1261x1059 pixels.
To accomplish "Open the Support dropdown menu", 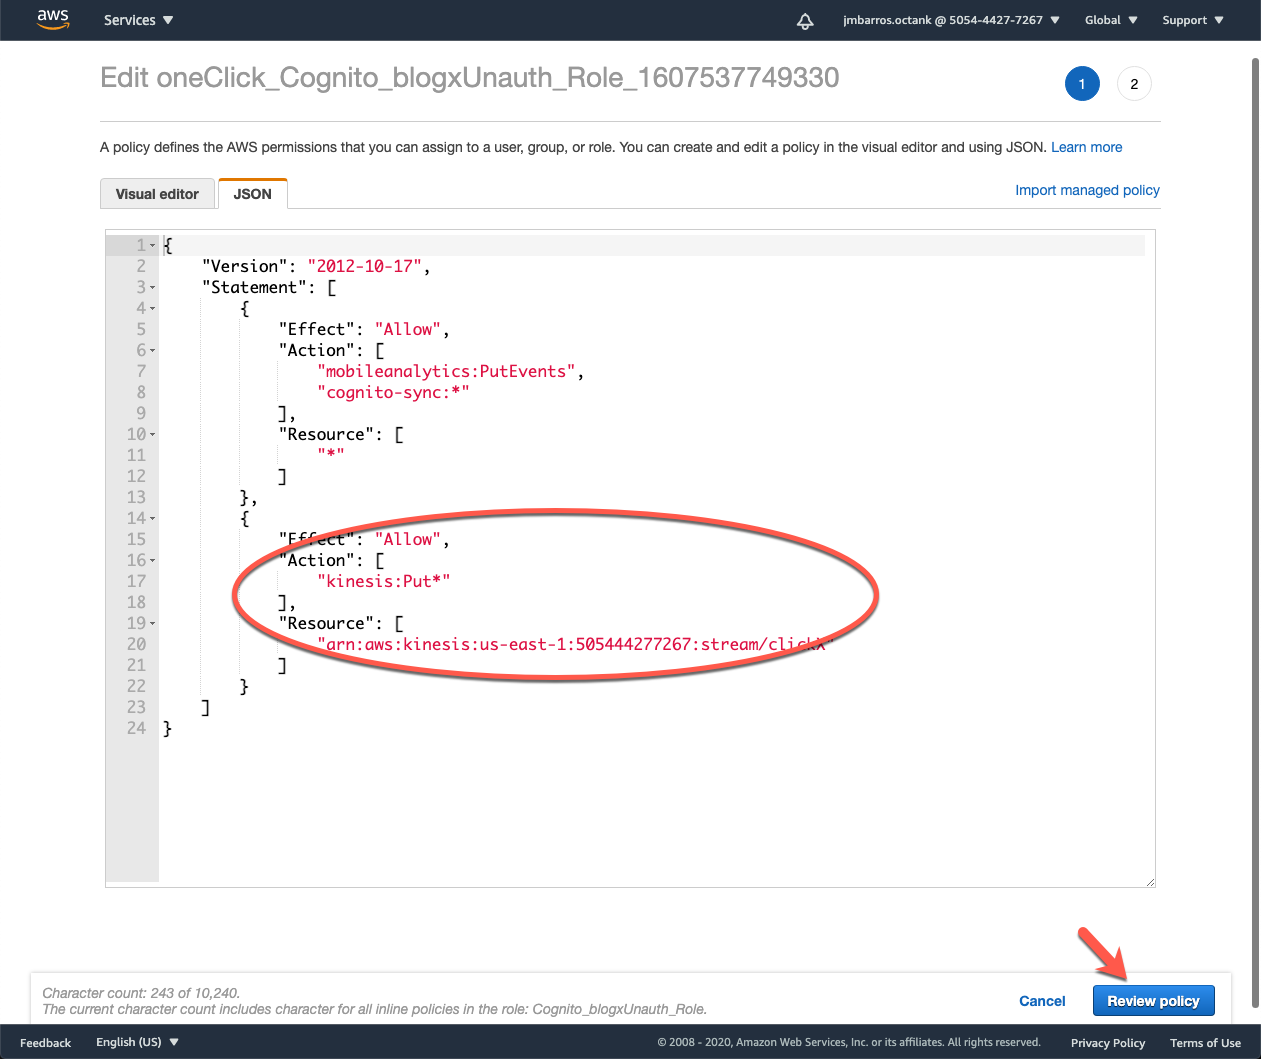I will [1193, 20].
